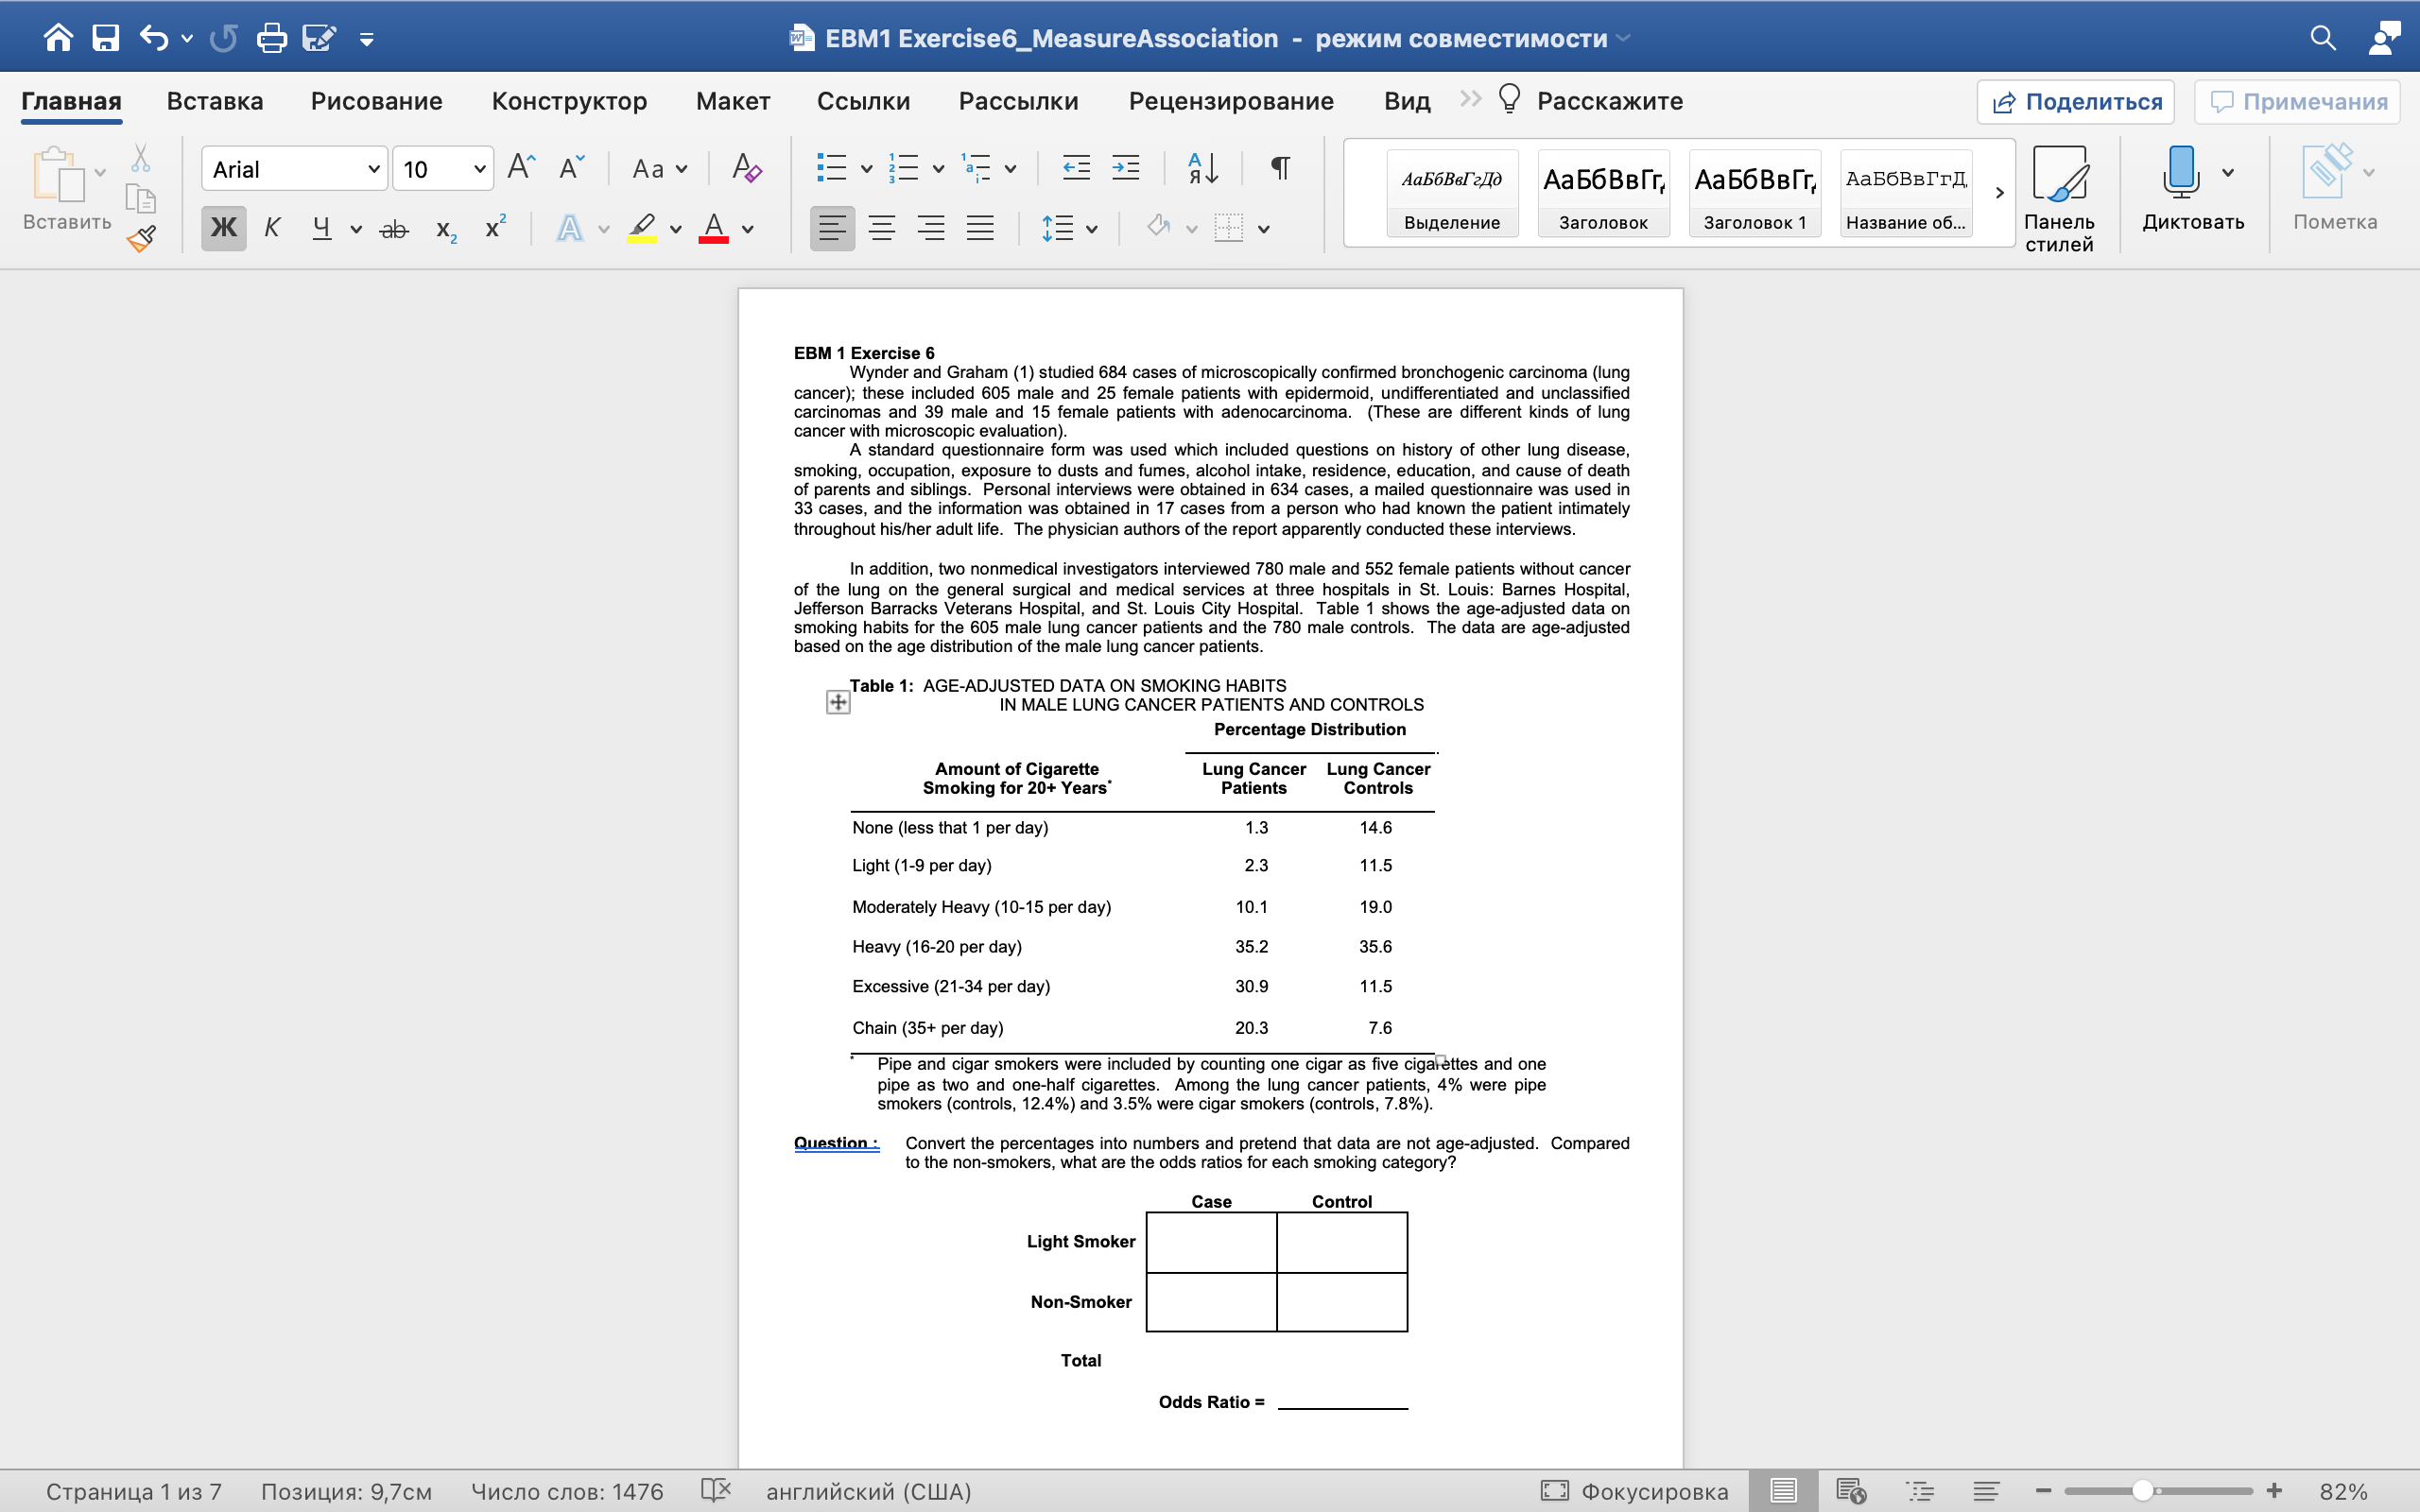
Task: Select the Format Painter brush
Action: point(141,238)
